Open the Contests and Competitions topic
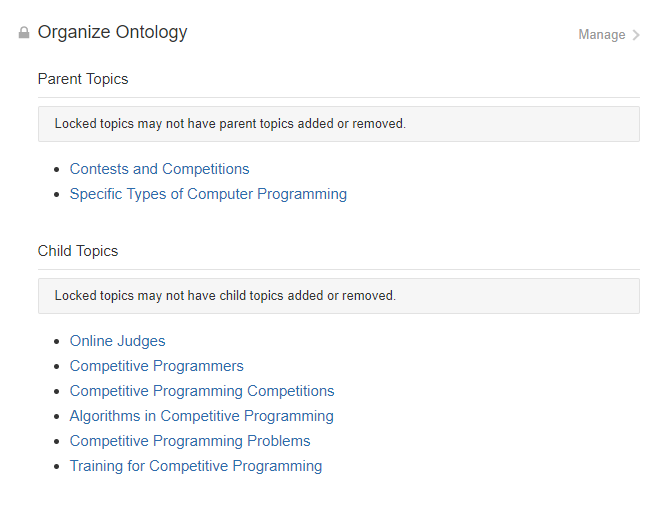The height and width of the screenshot is (507, 663). [x=159, y=169]
